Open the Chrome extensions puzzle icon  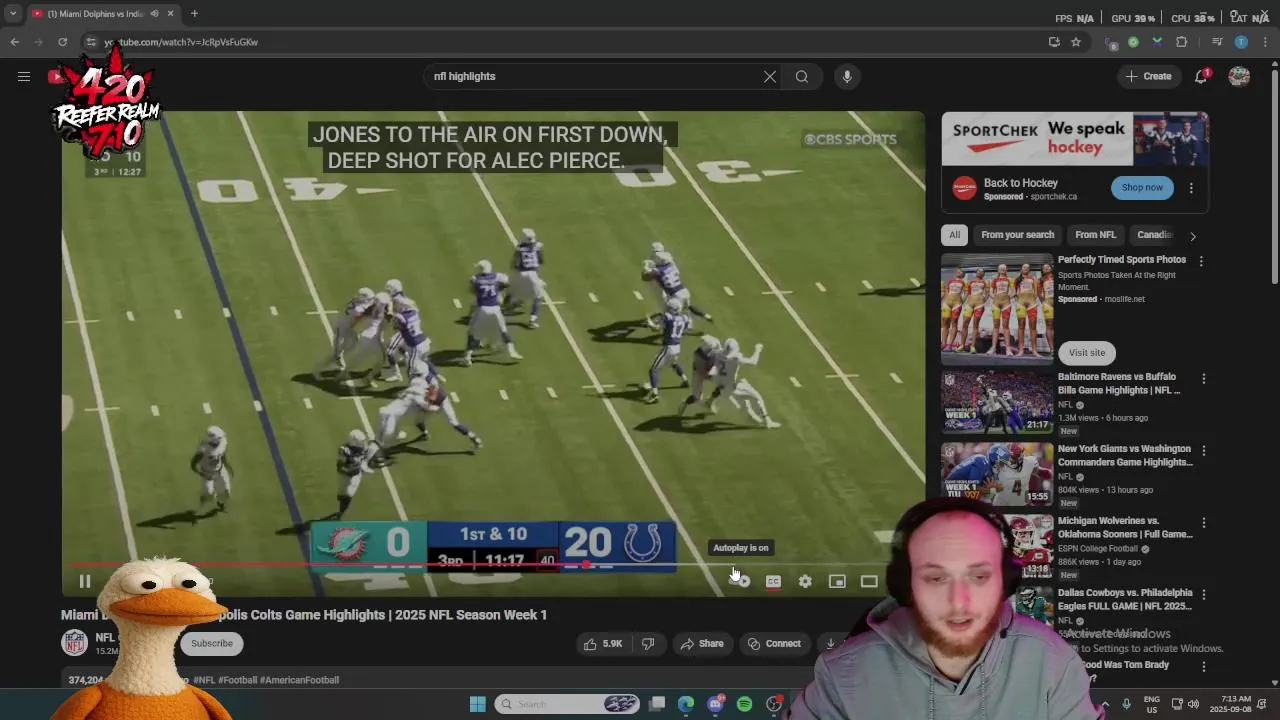[1182, 42]
